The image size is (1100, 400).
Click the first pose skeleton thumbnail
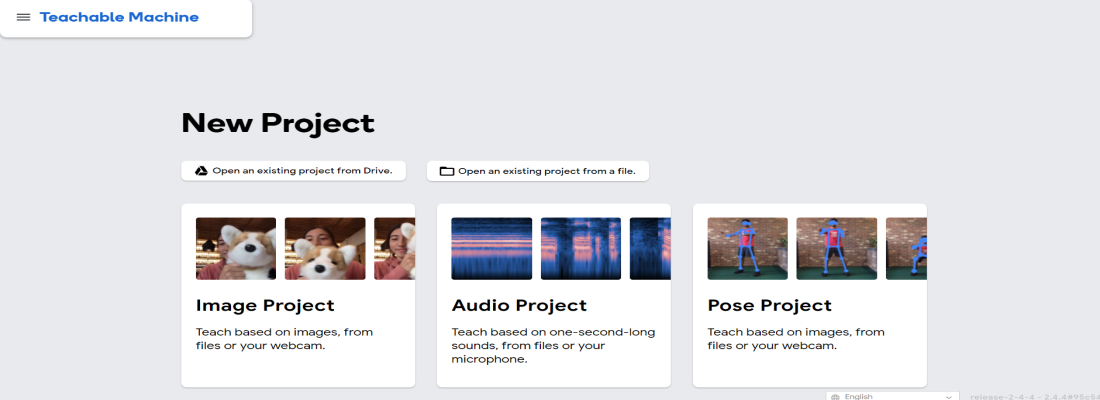point(747,249)
